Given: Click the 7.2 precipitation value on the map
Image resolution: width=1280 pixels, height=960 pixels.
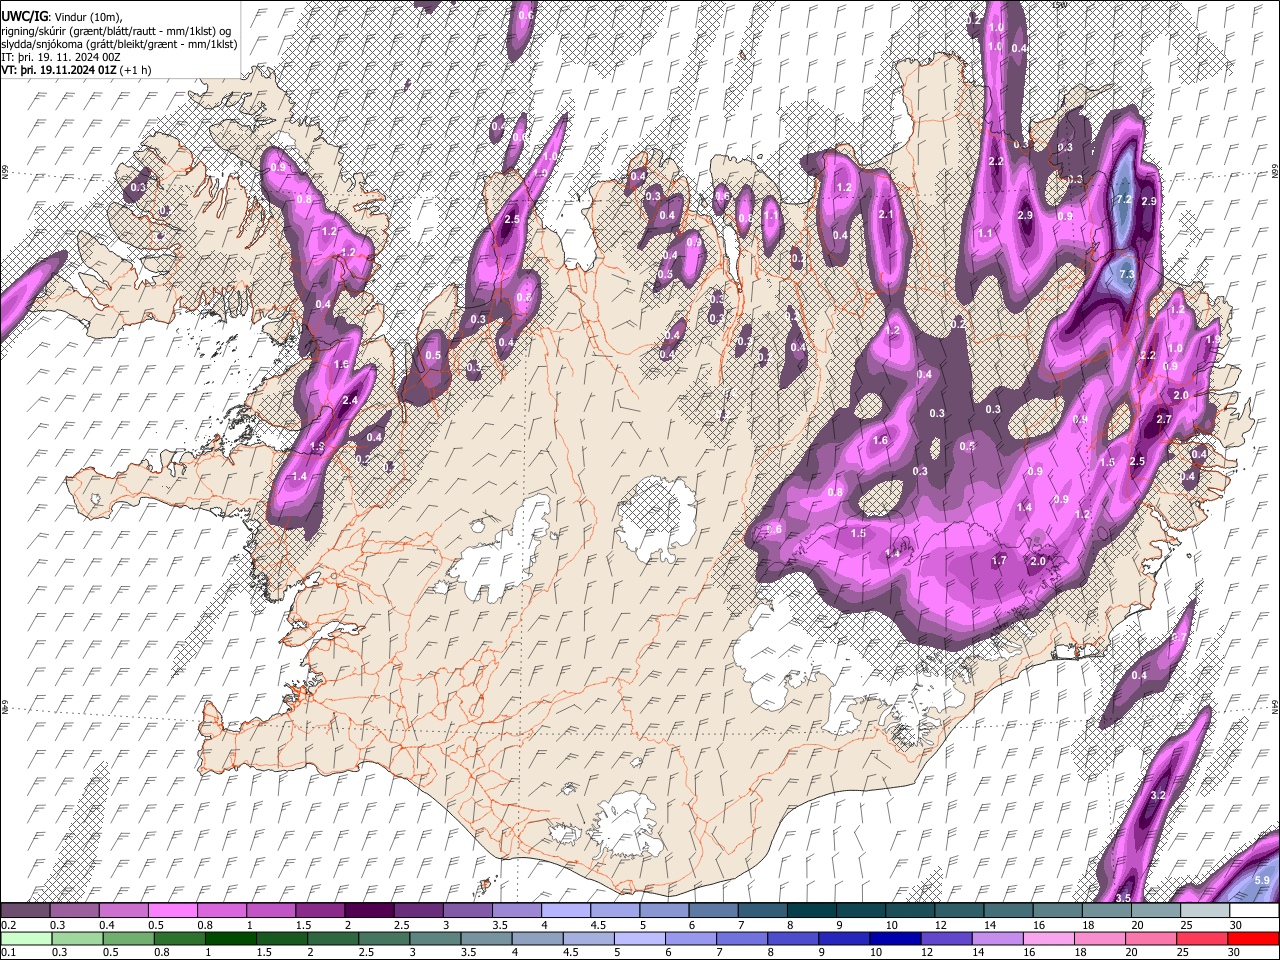Looking at the screenshot, I should (1122, 199).
